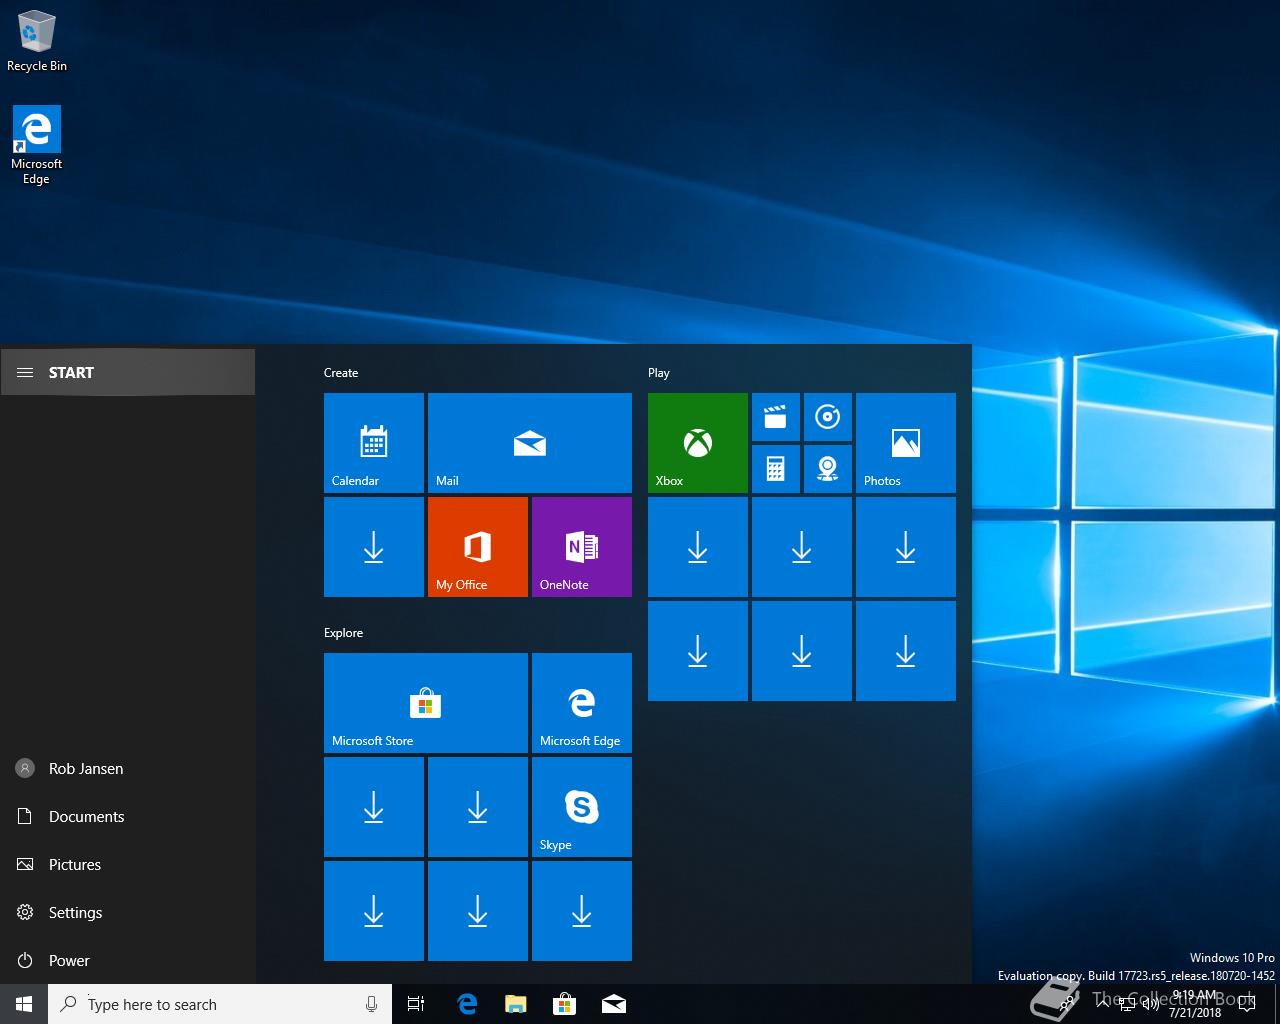Click the download tile directly below Skype

pyautogui.click(x=582, y=911)
